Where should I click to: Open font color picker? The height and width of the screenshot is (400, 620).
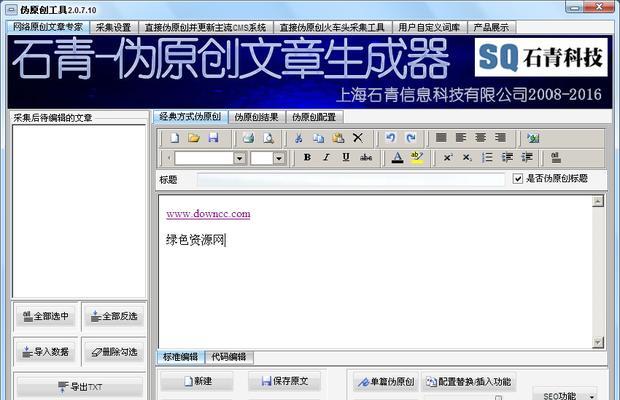tap(397, 158)
